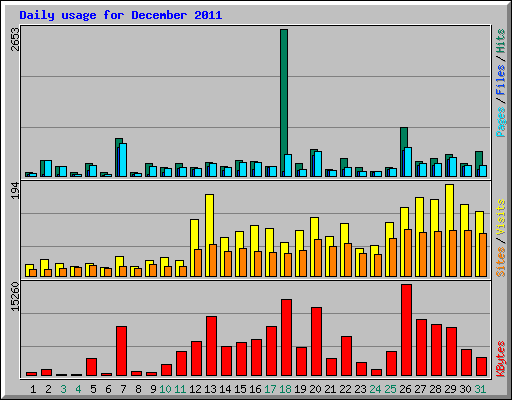Click the day 7 axis label
The image size is (512, 400).
pos(123,389)
